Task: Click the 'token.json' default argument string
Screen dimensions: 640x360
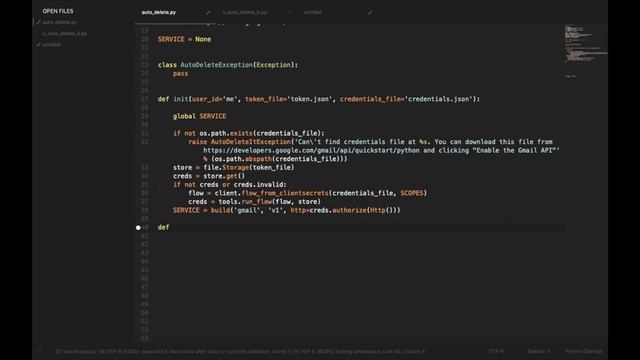Action: pos(310,99)
